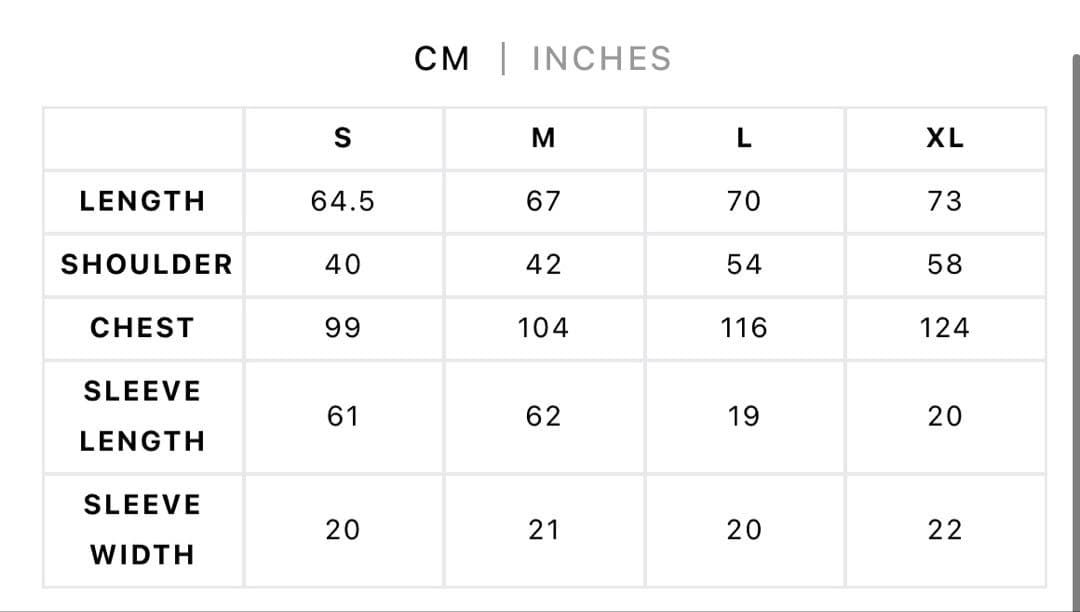This screenshot has width=1080, height=612.
Task: Click the LENGTH row label
Action: [143, 201]
